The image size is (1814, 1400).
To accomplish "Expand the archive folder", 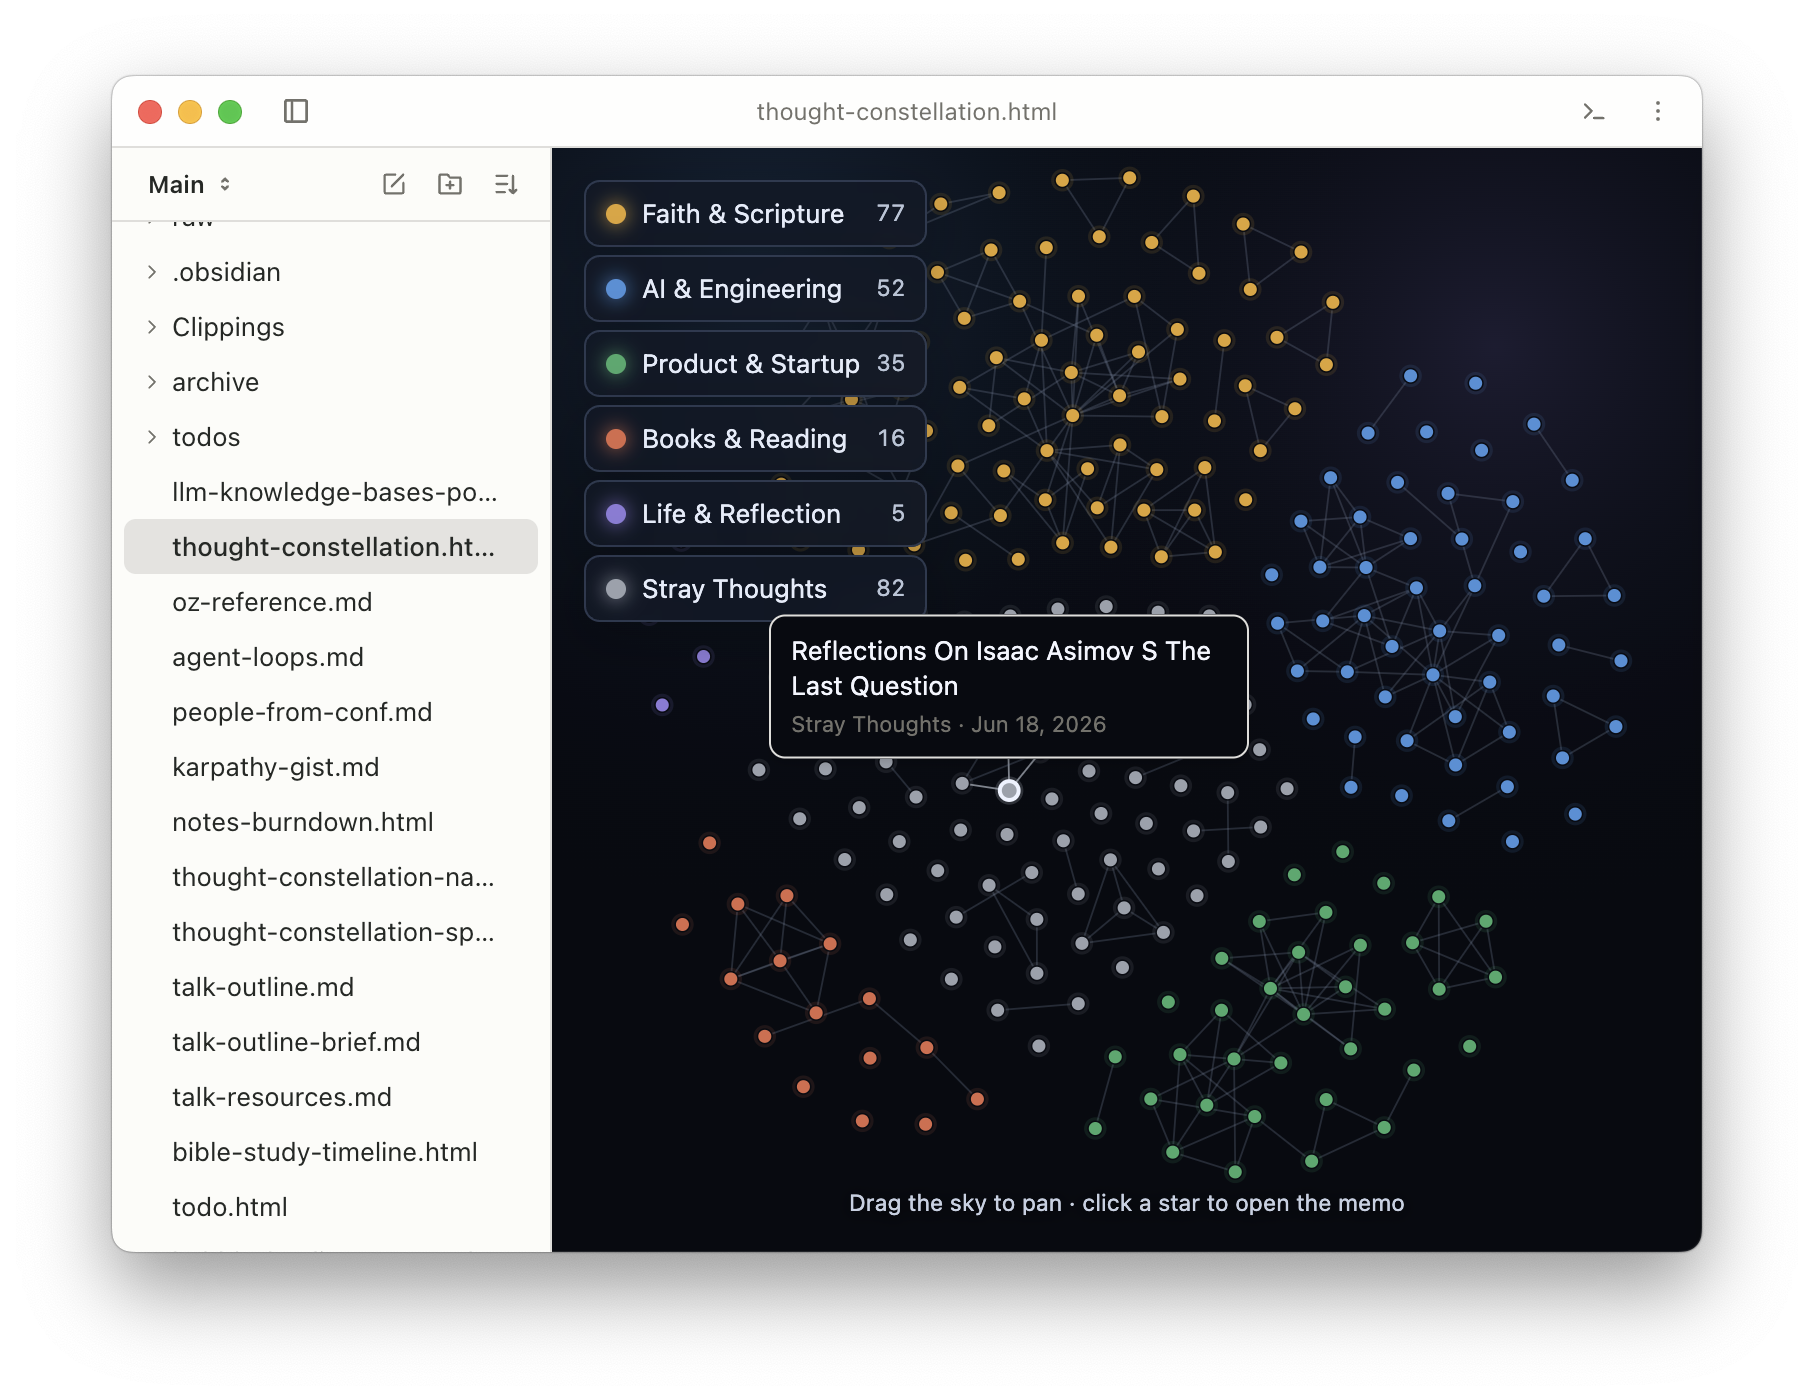I will (331, 382).
